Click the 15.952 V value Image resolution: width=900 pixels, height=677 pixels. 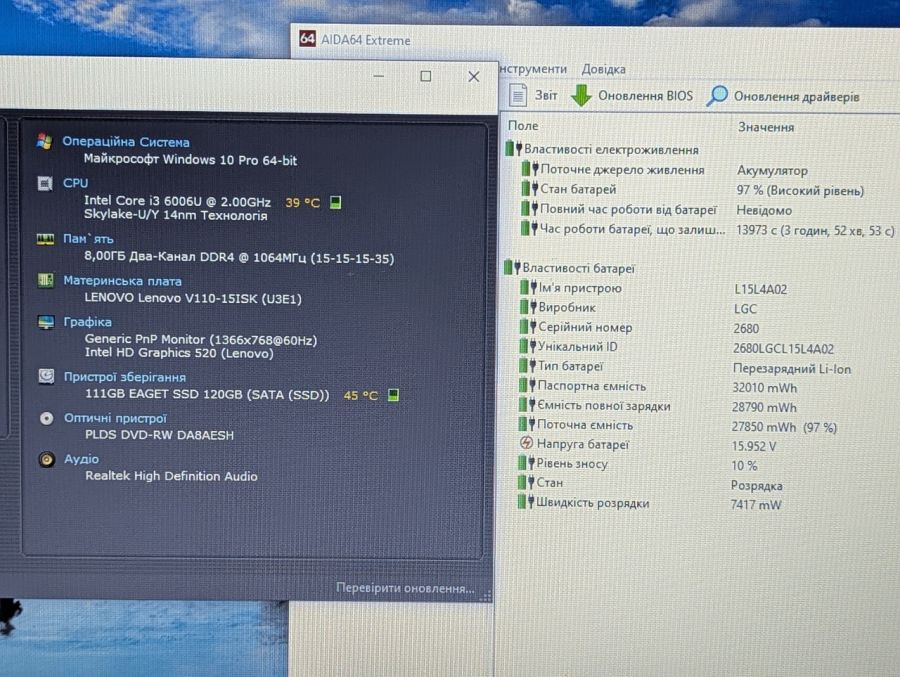(x=754, y=446)
